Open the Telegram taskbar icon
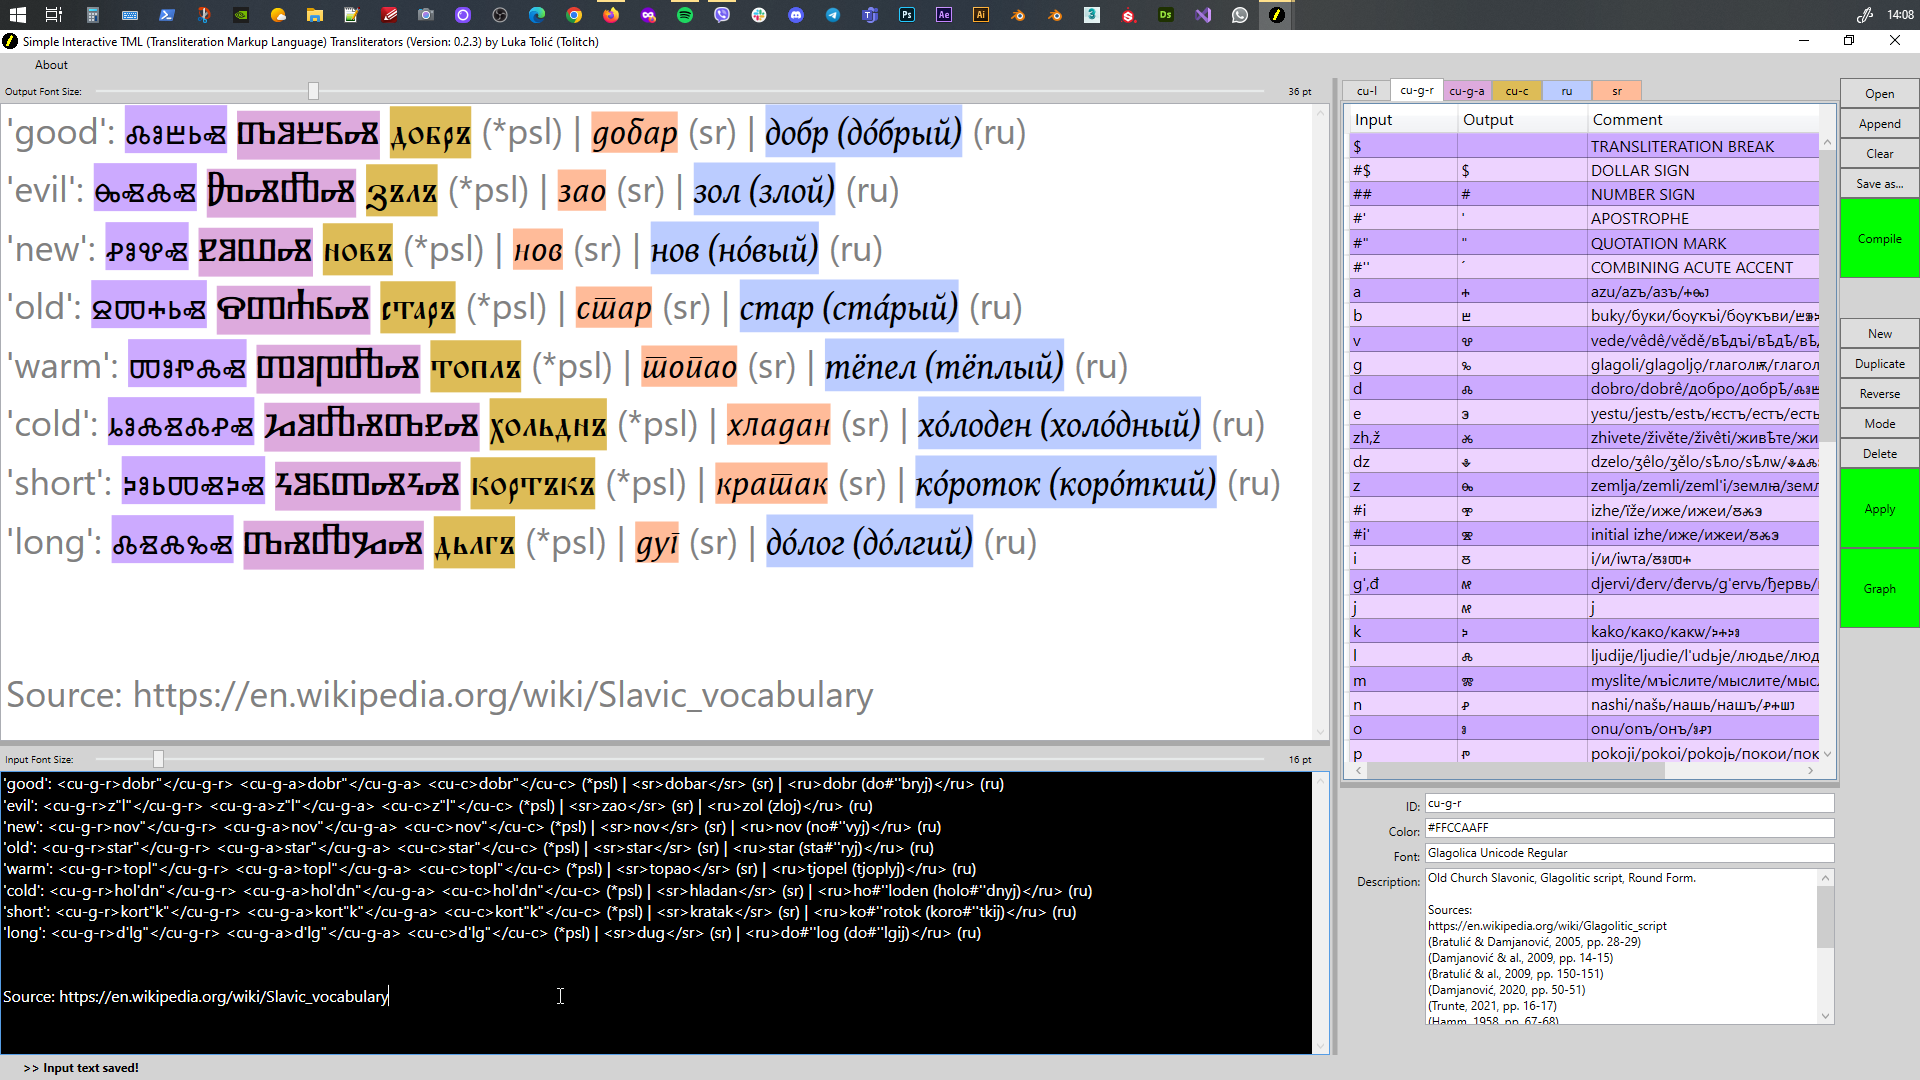This screenshot has width=1920, height=1080. (833, 15)
